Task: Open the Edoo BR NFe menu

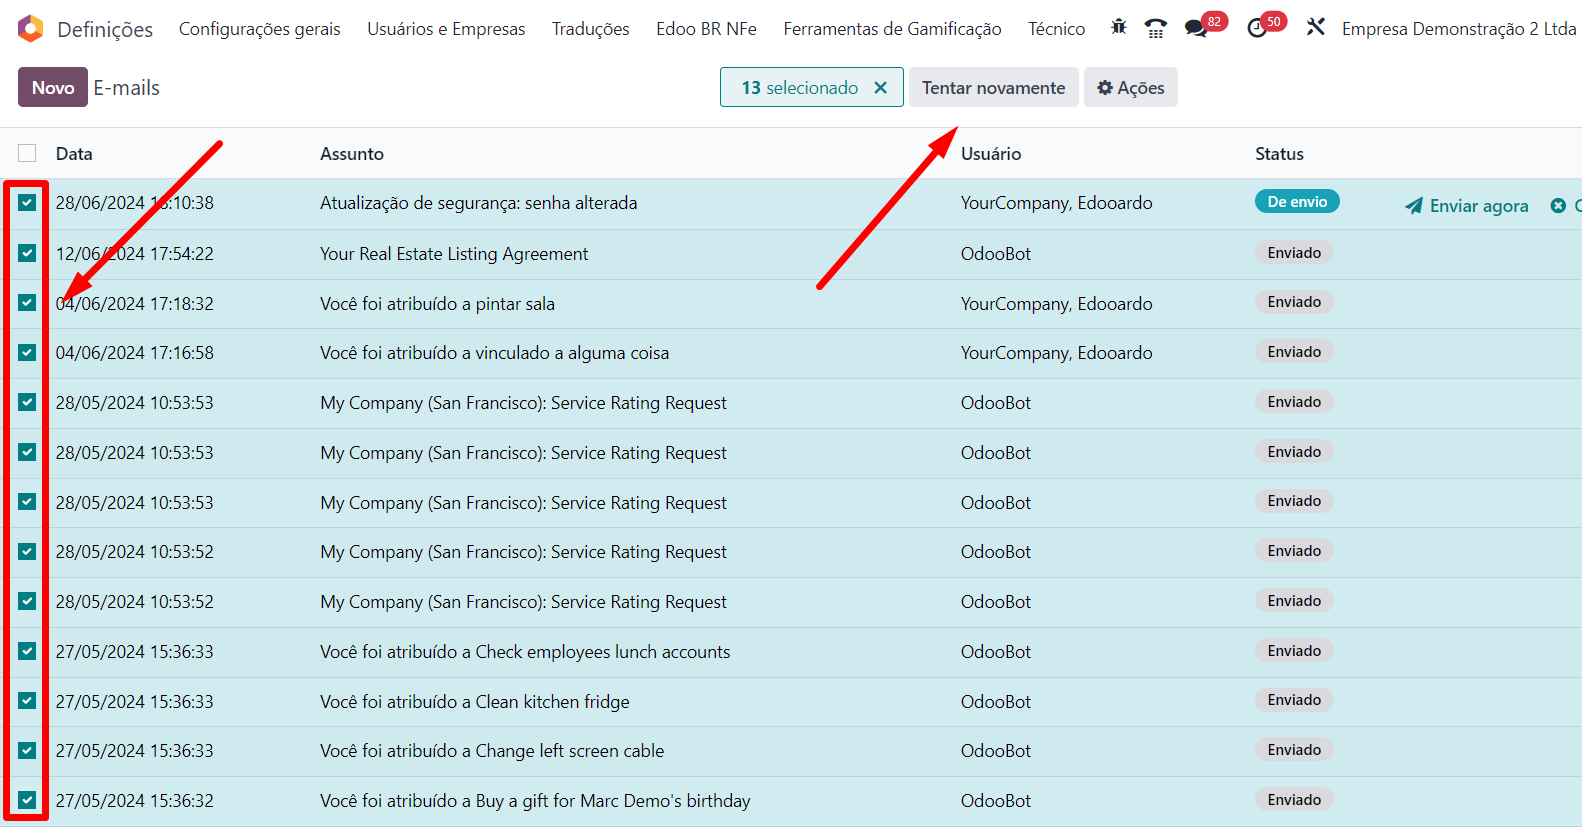Action: 706,29
